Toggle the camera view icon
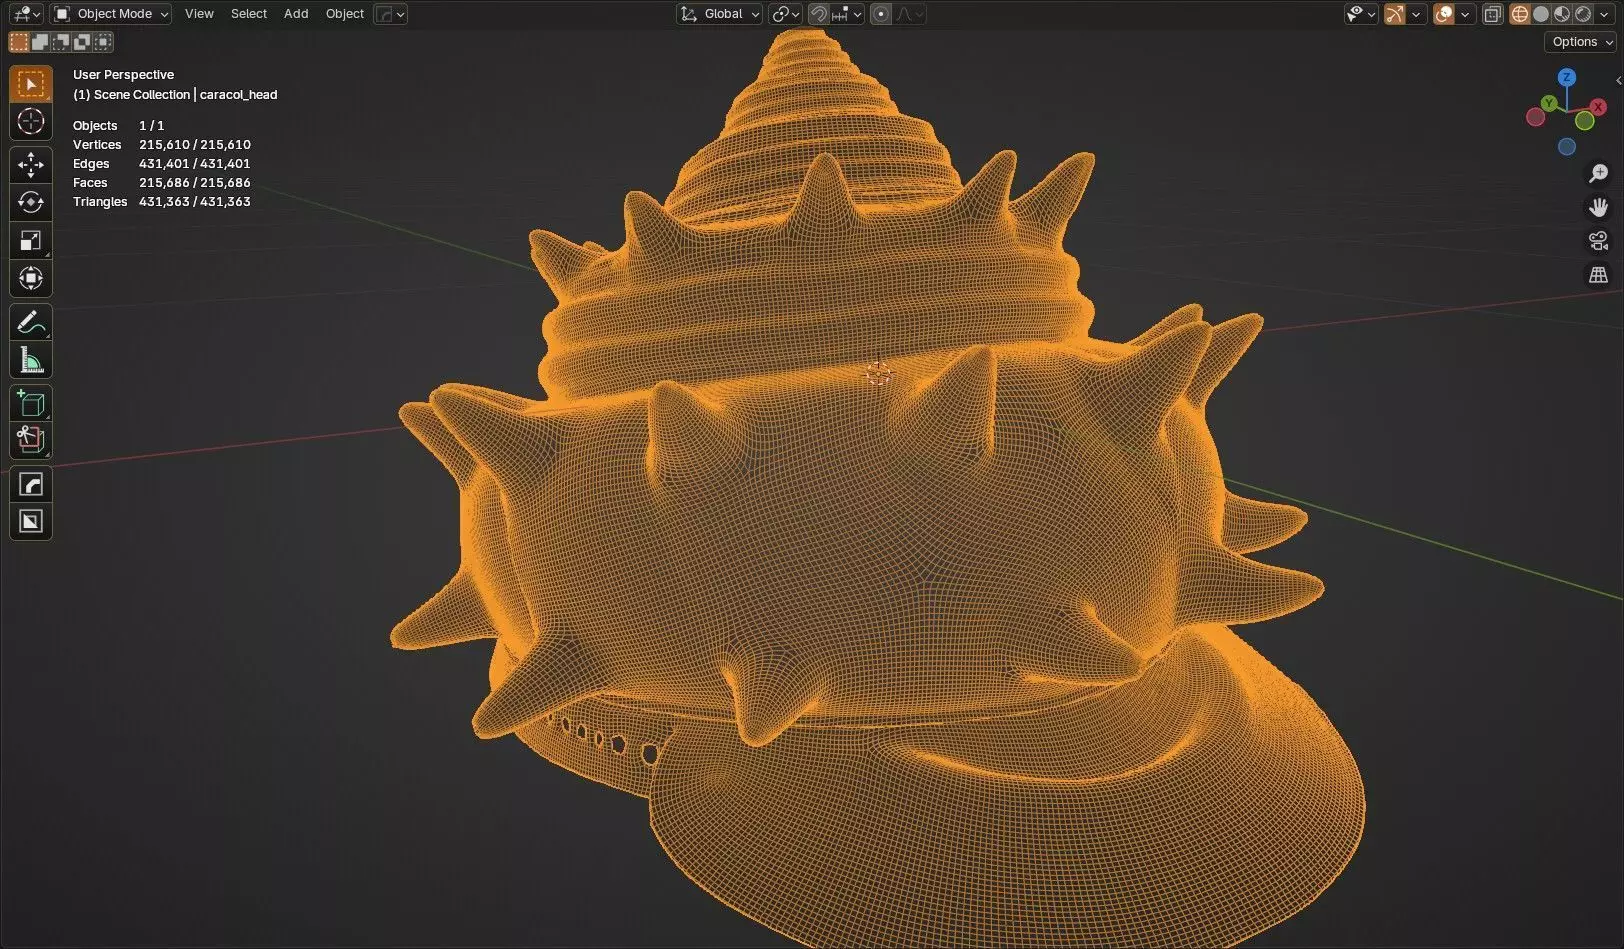Image resolution: width=1624 pixels, height=949 pixels. click(x=1598, y=241)
